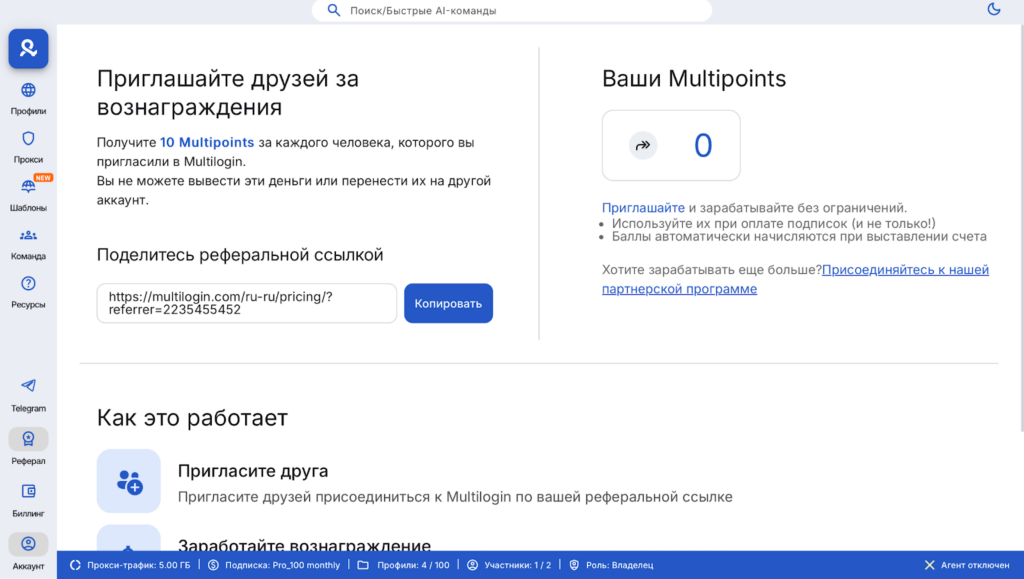Open the Присоединяйтесь к нашей партнерской программе link
1024x579 pixels.
coord(795,279)
